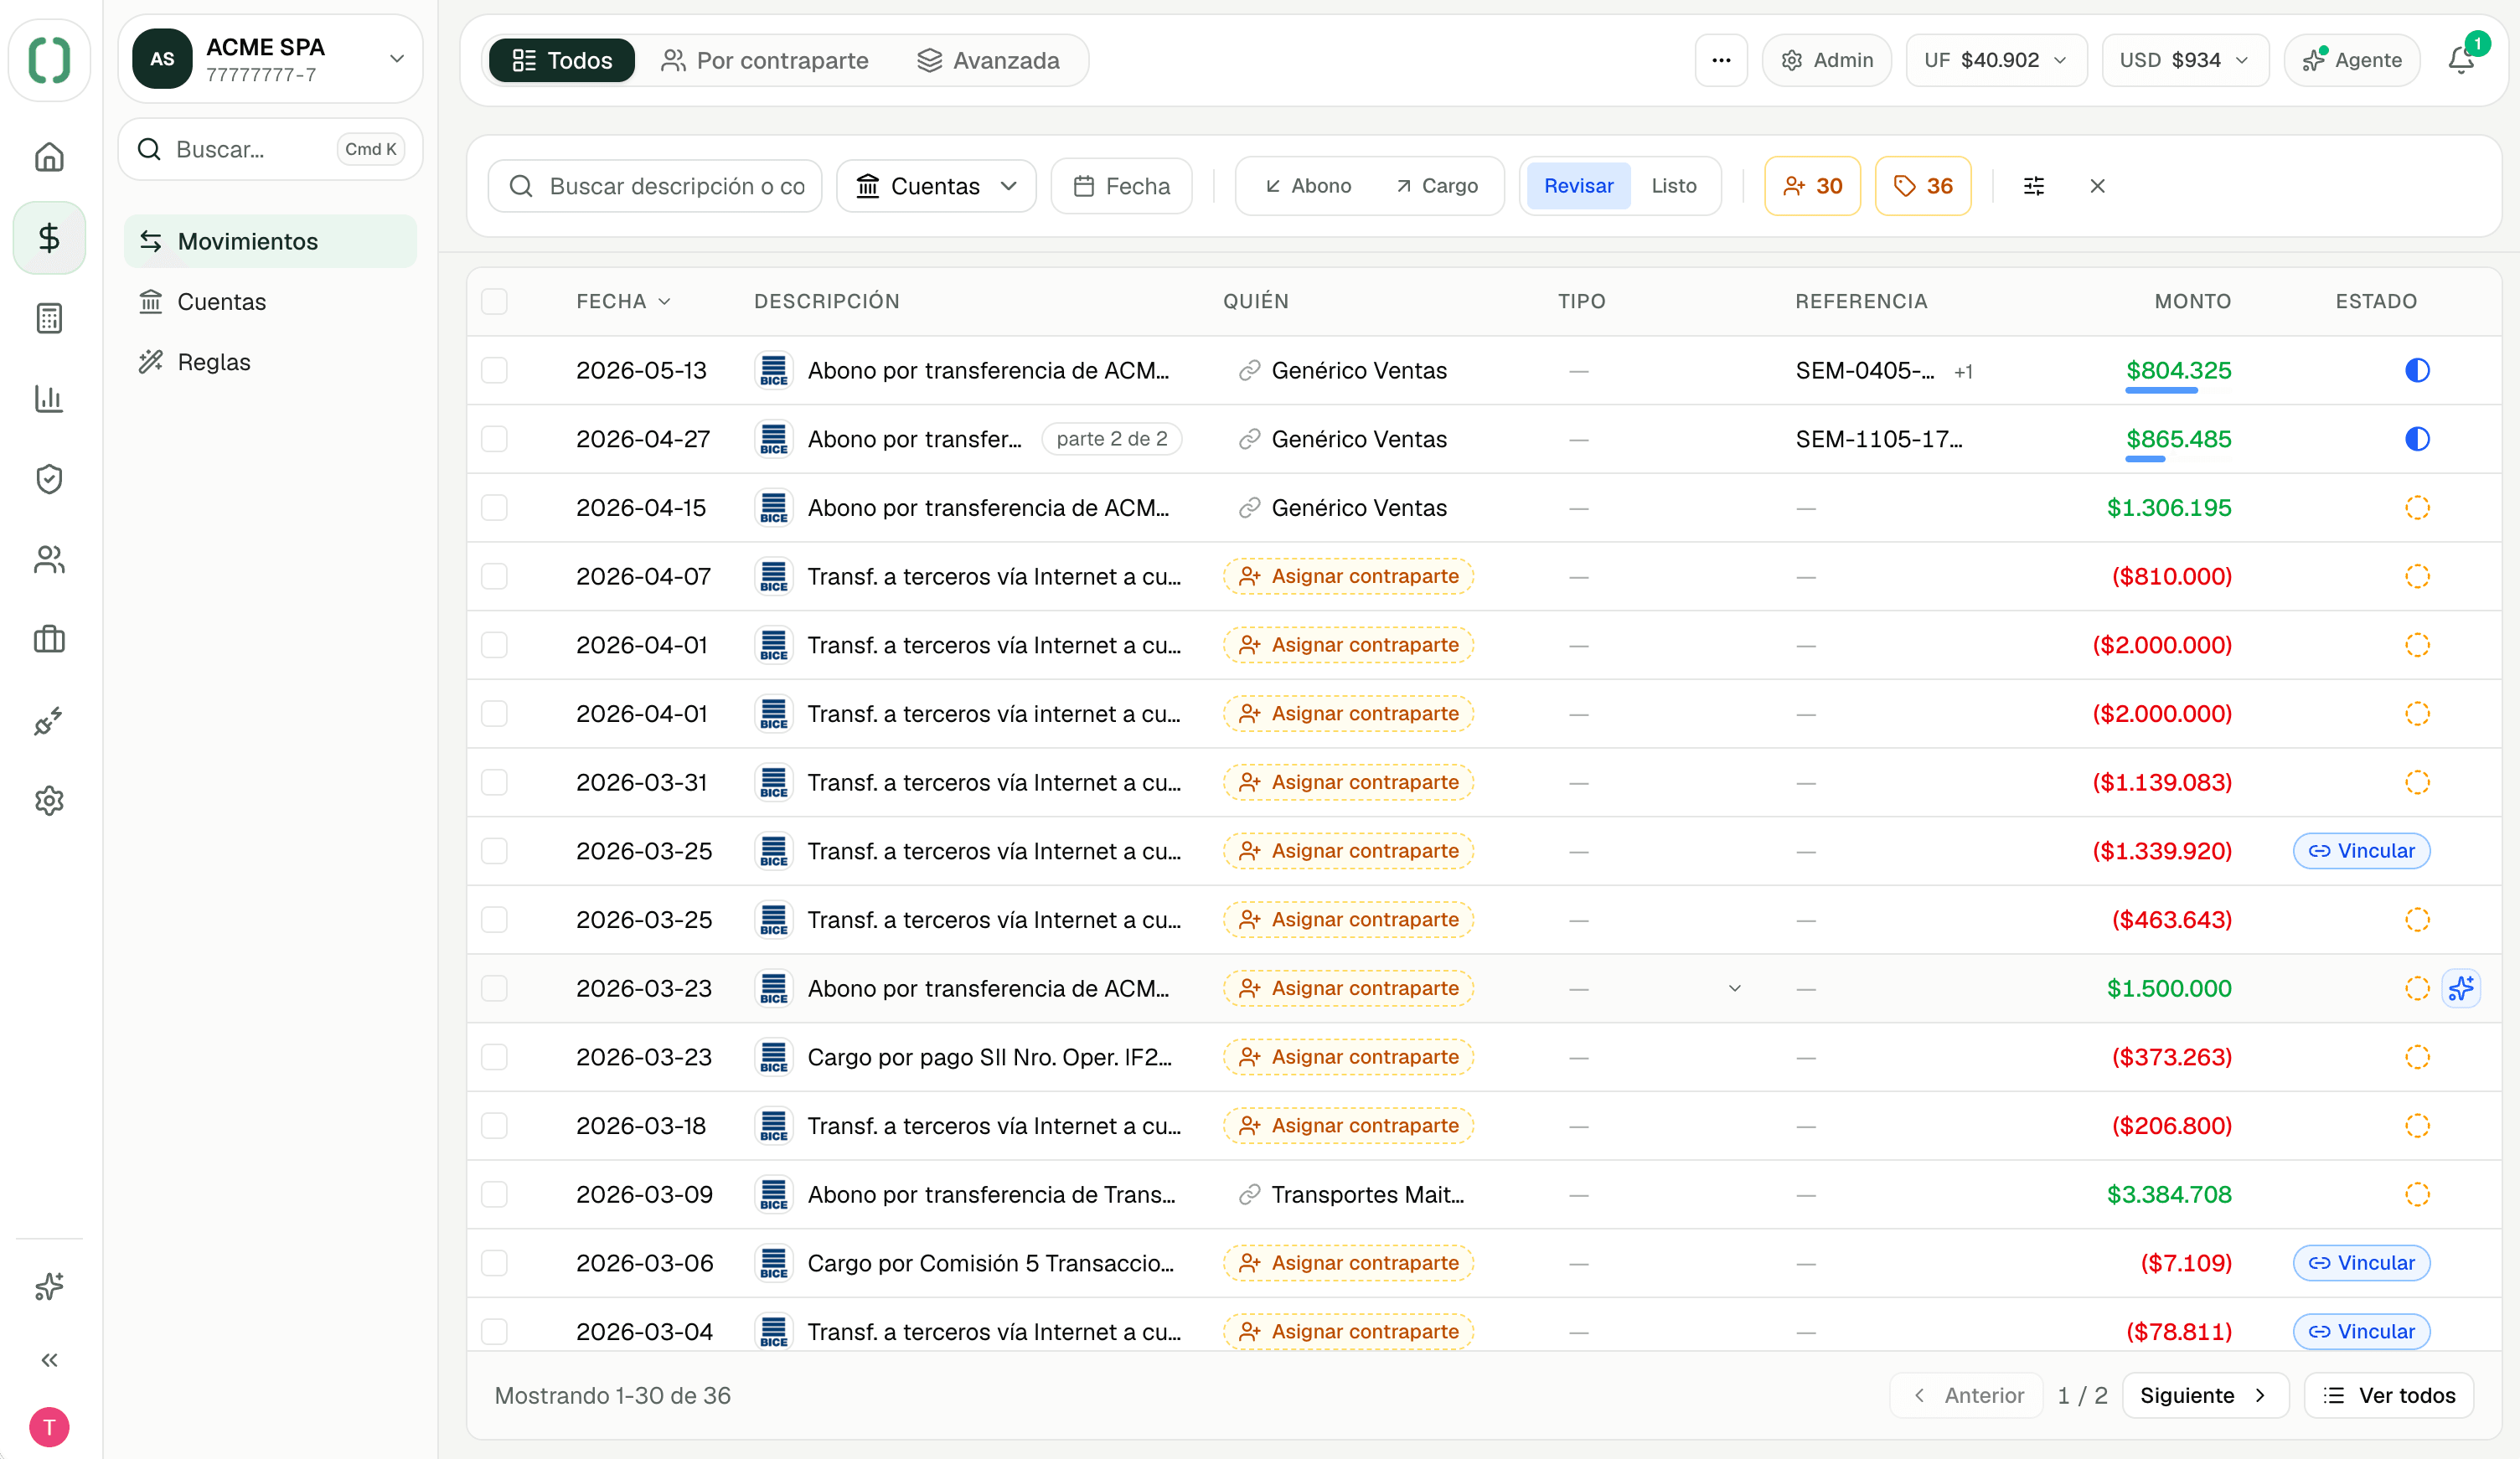Check the 2026-05-13 row checkbox
This screenshot has width=2520, height=1459.
[494, 371]
